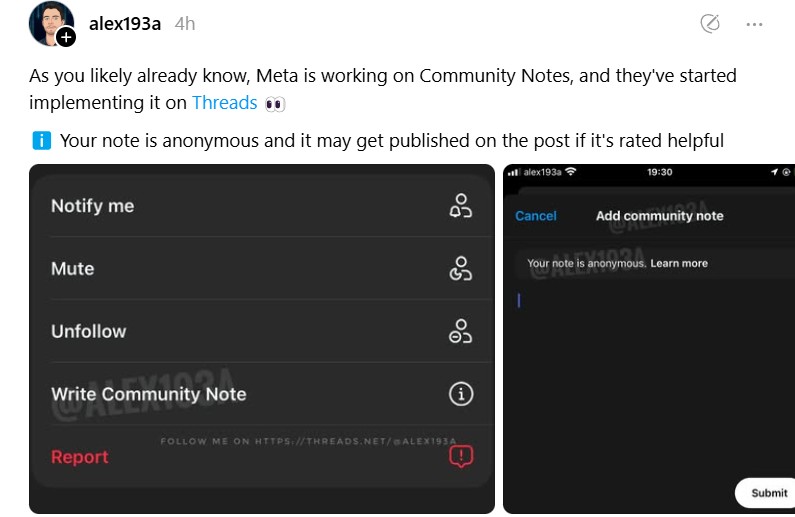Image resolution: width=795 pixels, height=517 pixels.
Task: Open the Learn more link
Action: click(679, 264)
